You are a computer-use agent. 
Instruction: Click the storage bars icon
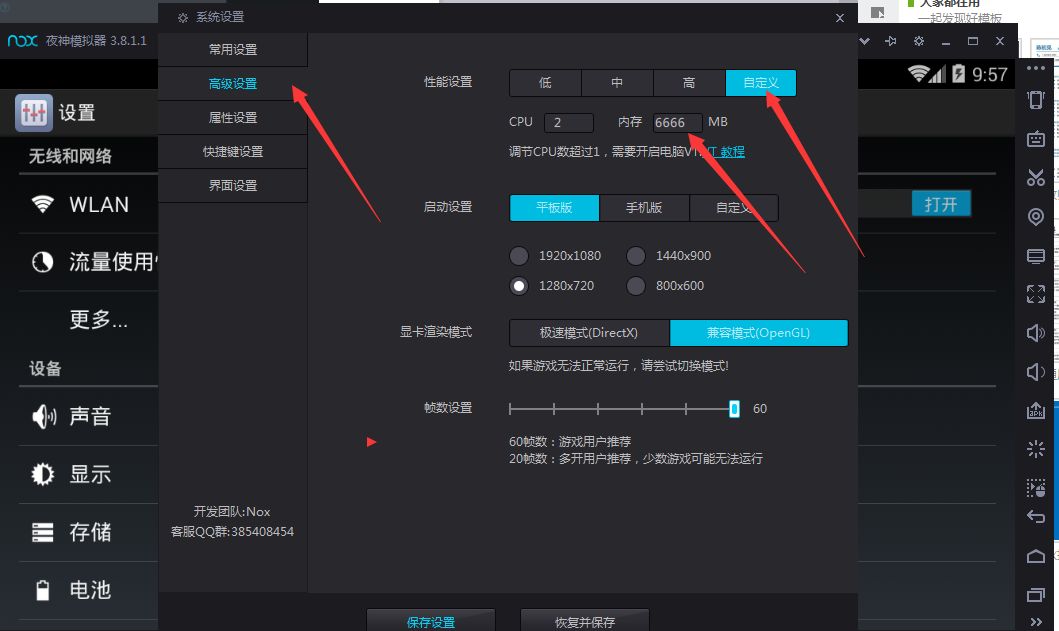click(43, 532)
